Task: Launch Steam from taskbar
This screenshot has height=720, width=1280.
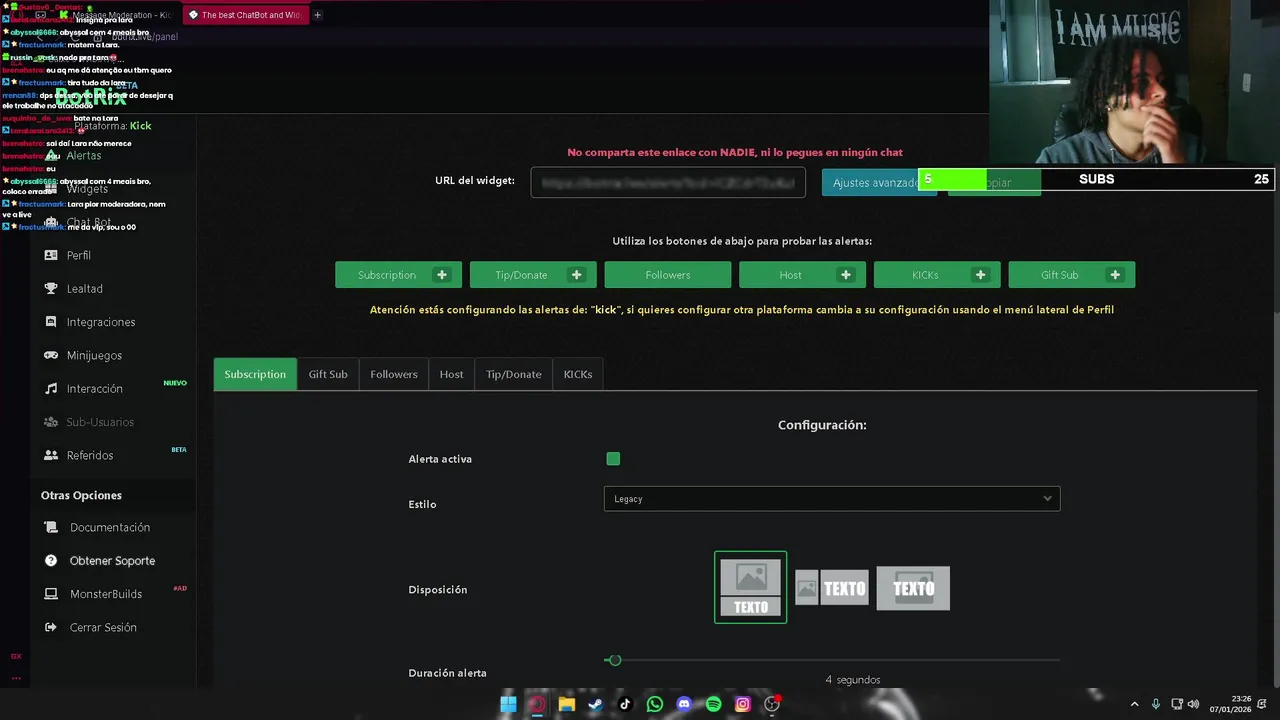Action: click(x=596, y=704)
